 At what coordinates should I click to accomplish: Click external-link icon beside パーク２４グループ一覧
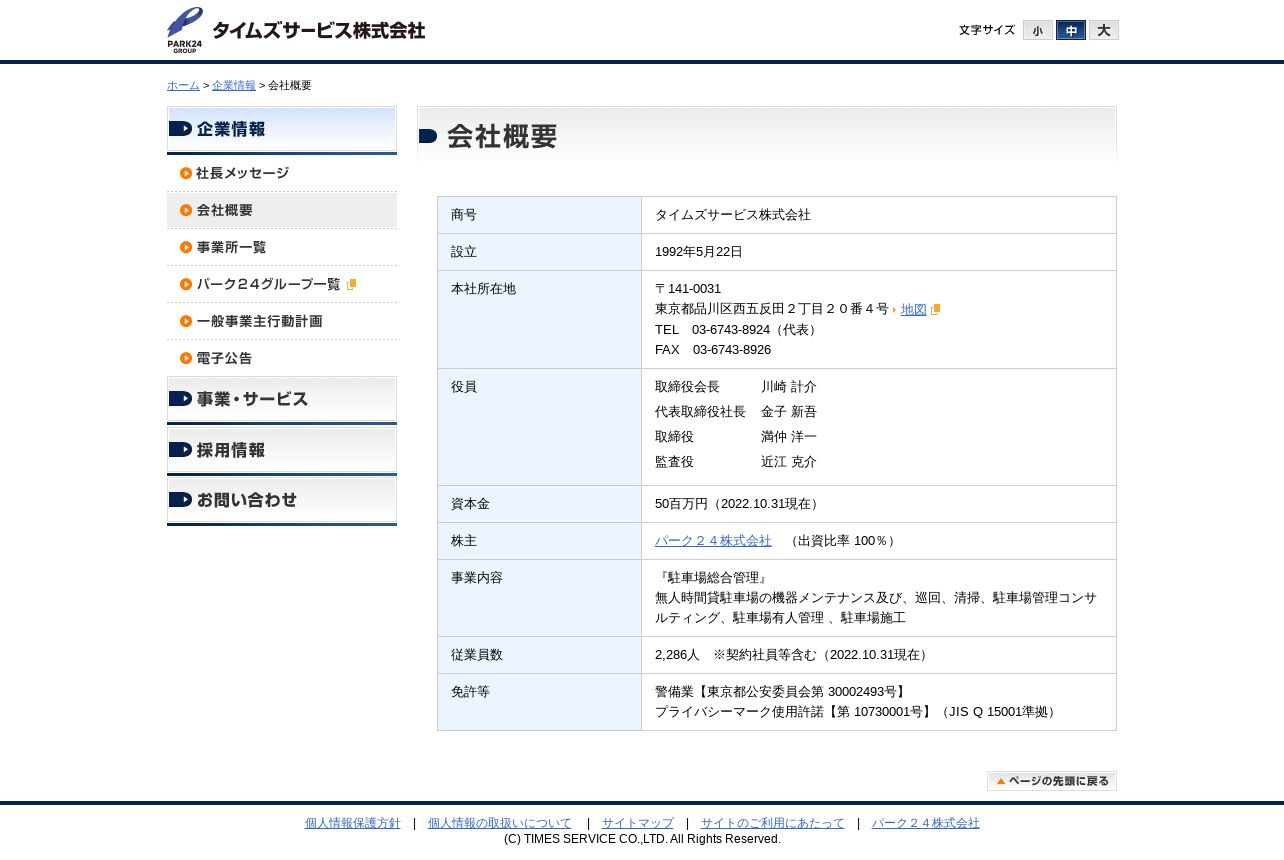tap(351, 284)
